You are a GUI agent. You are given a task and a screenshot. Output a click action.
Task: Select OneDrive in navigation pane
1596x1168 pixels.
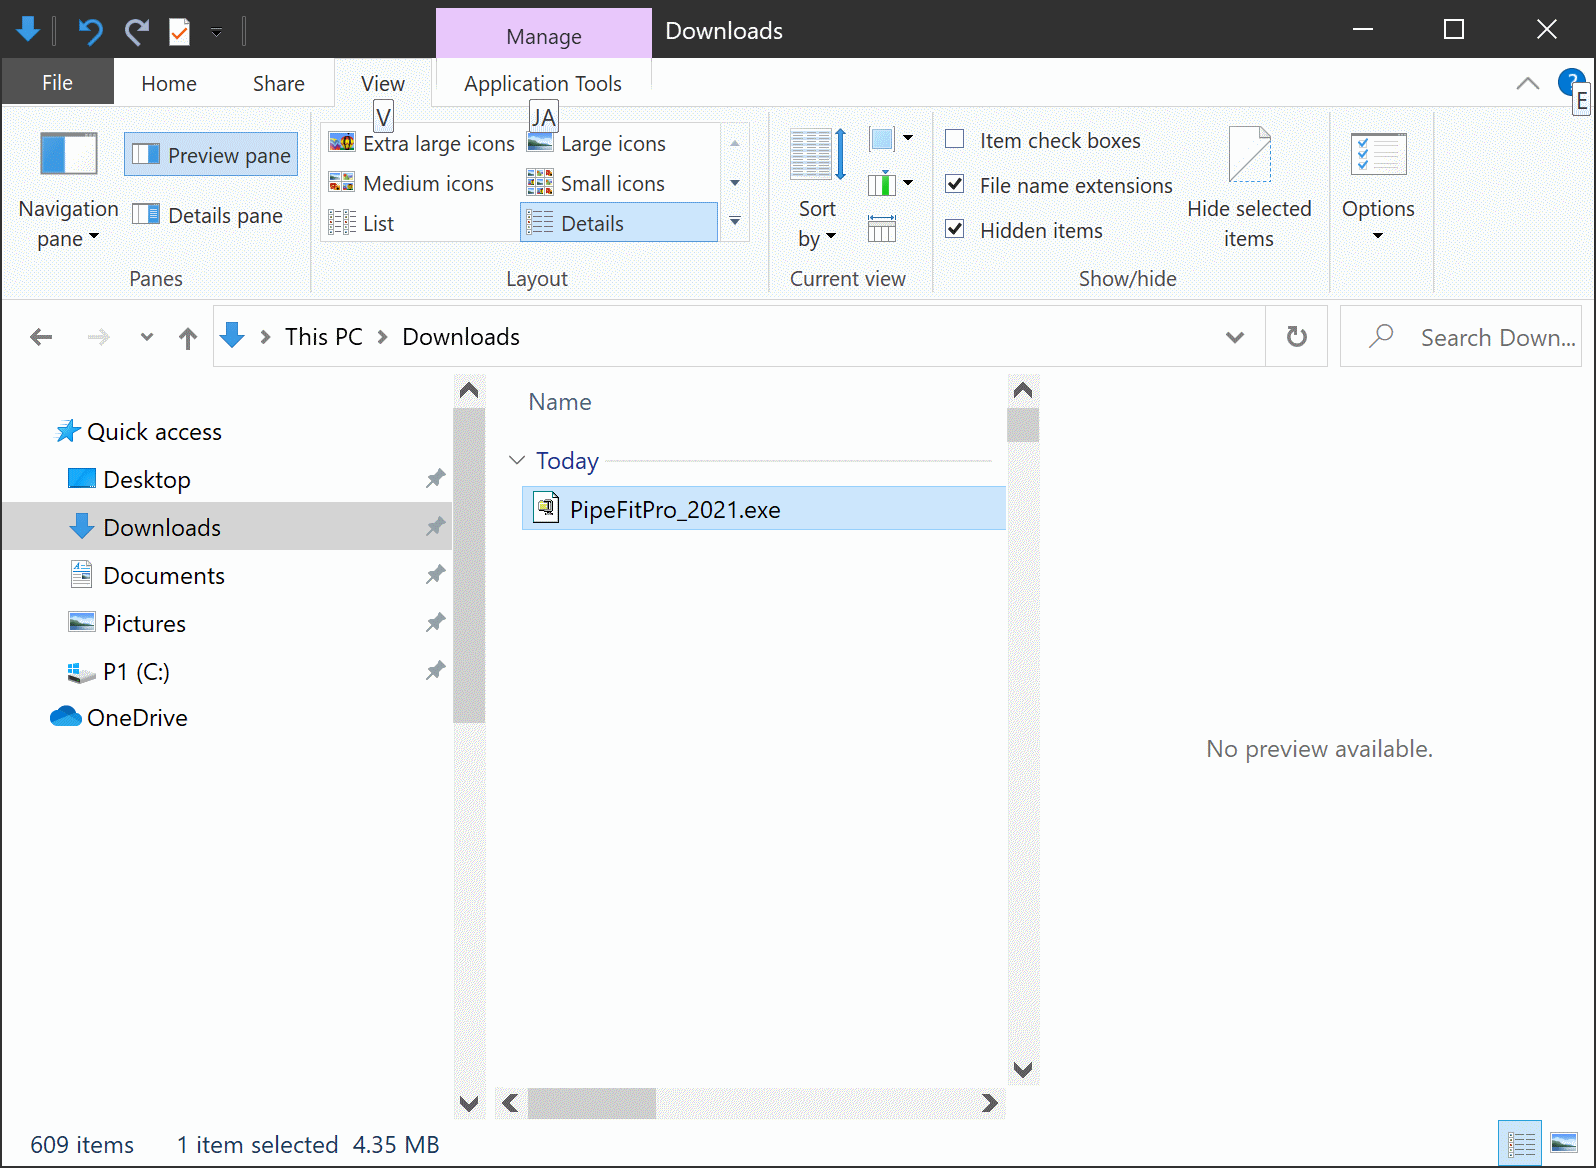137,718
